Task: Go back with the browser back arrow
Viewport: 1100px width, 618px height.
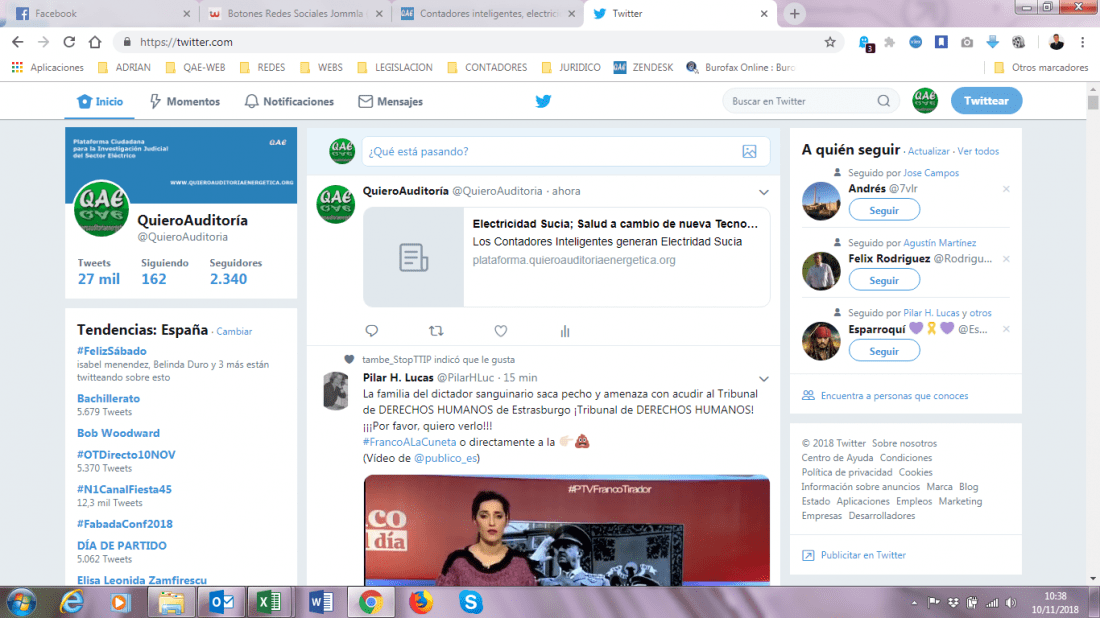Action: (x=18, y=42)
